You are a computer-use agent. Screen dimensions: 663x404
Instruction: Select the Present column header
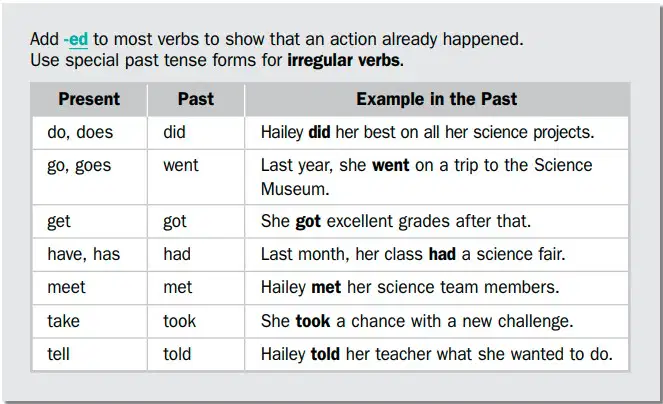tap(89, 99)
